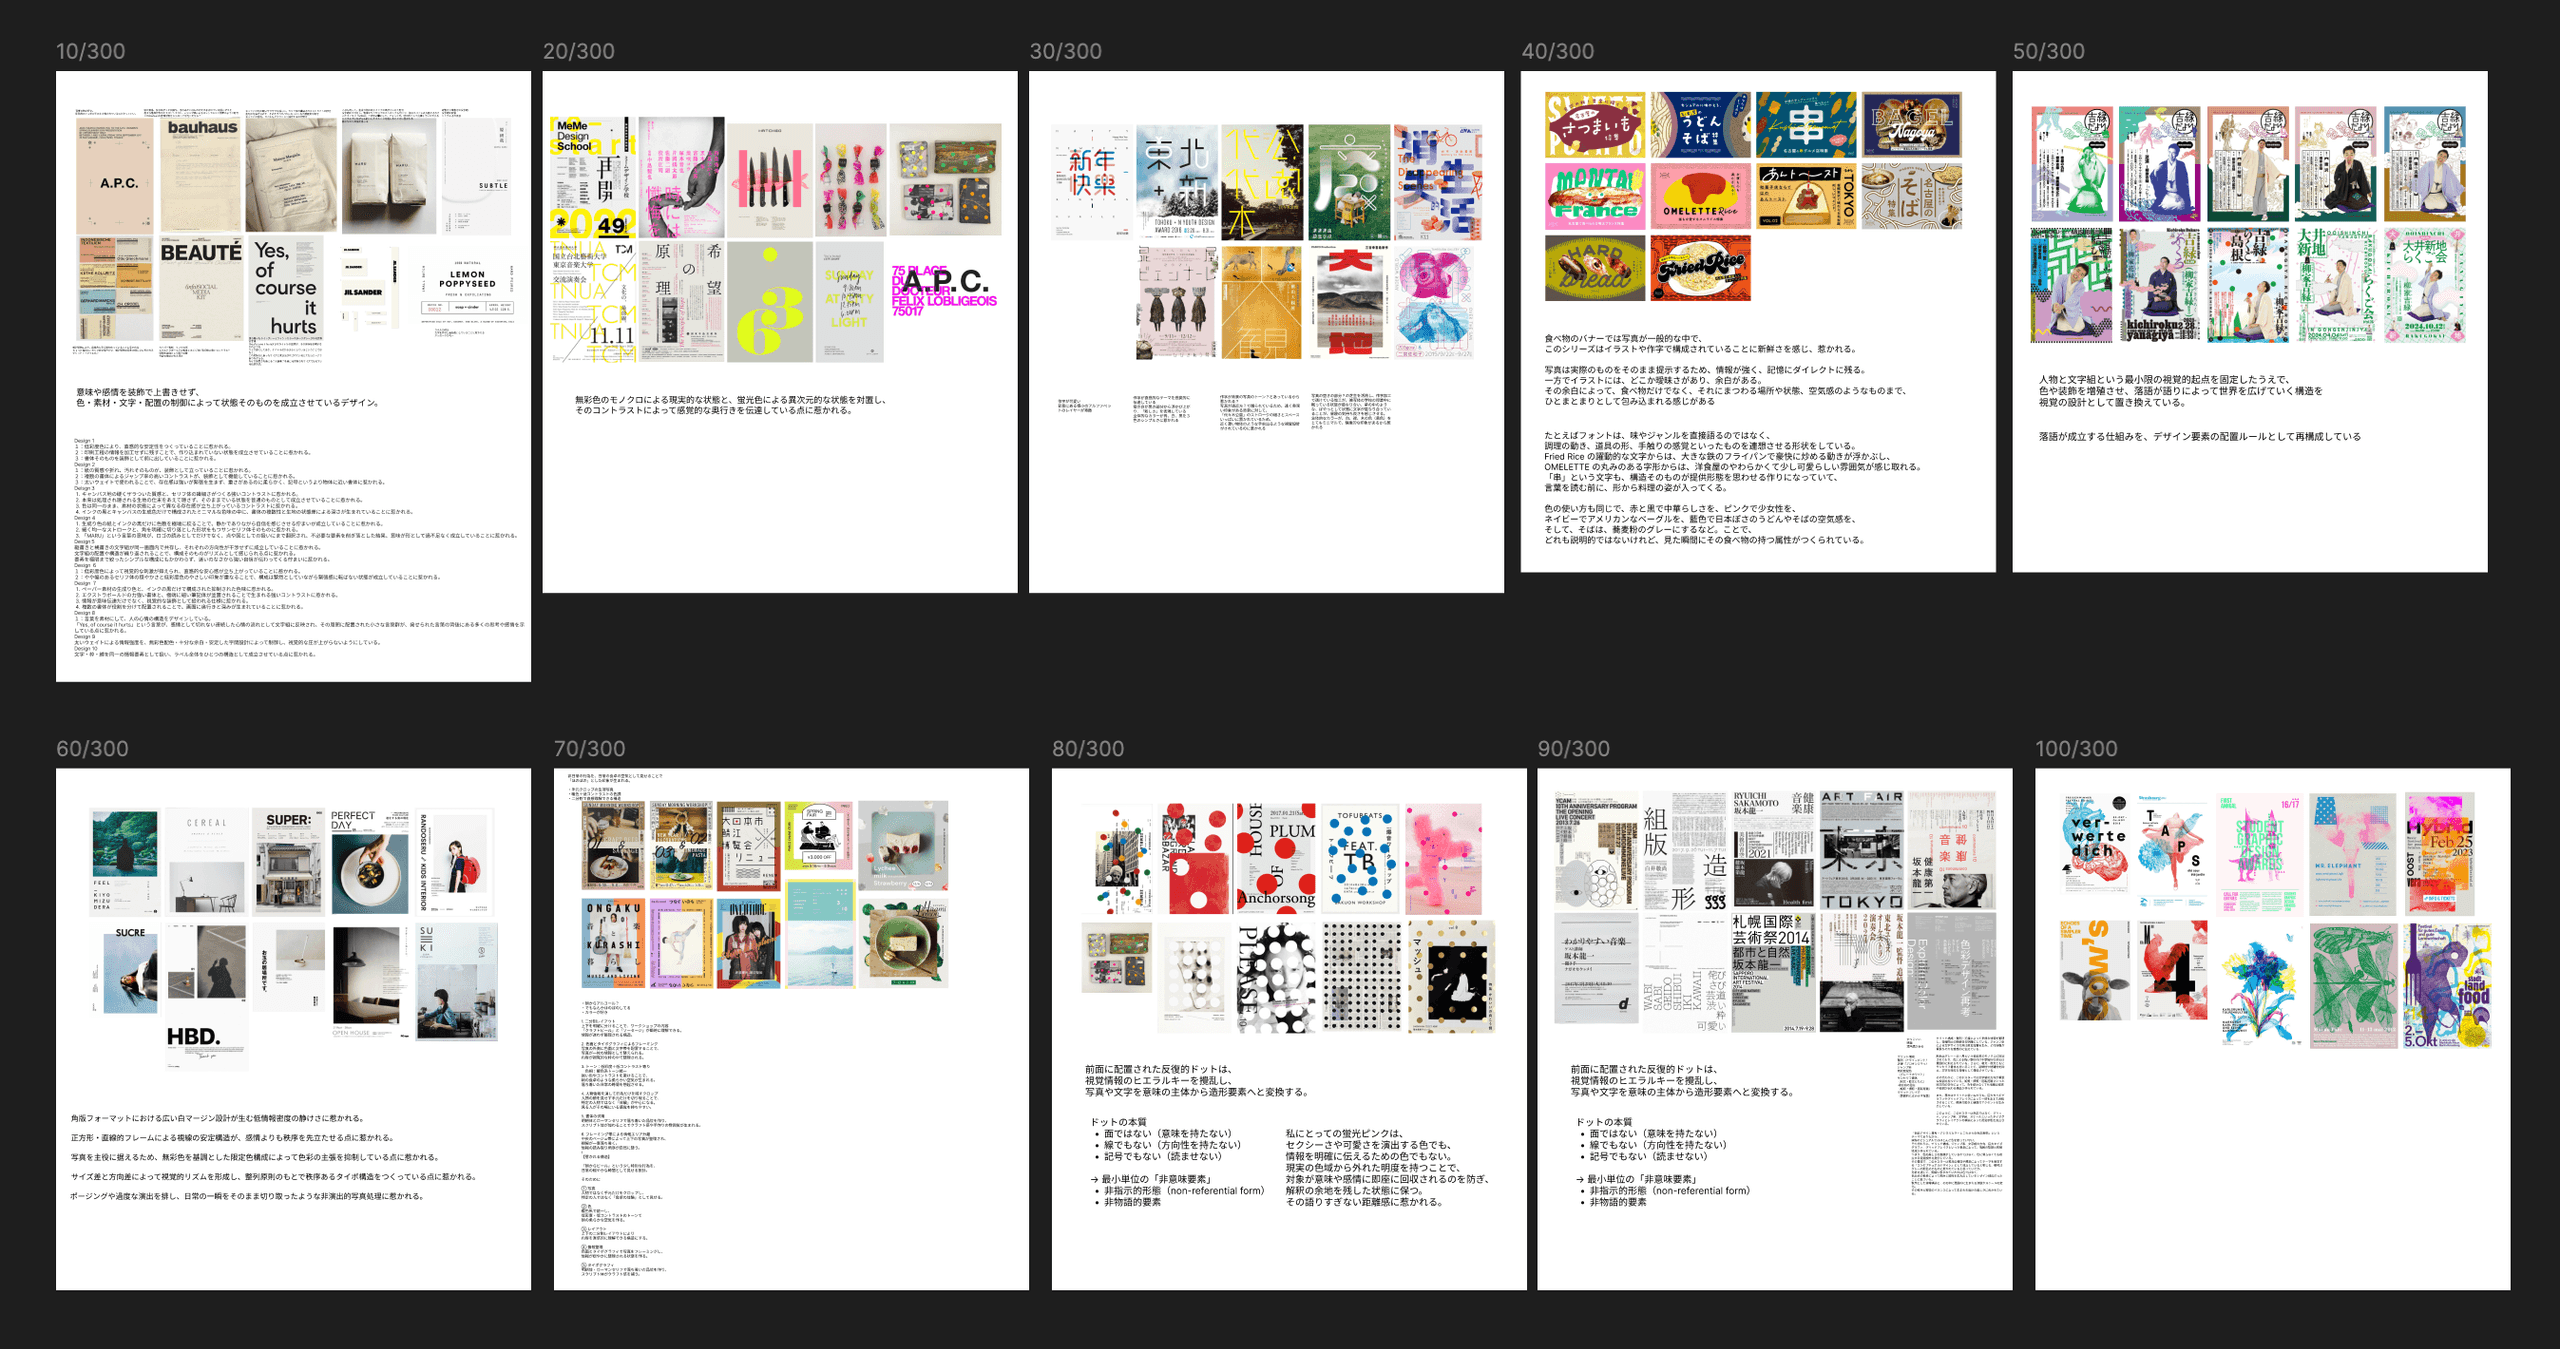The width and height of the screenshot is (2560, 1349).
Task: Select the A.P.C. beige poster image
Action: [116, 175]
